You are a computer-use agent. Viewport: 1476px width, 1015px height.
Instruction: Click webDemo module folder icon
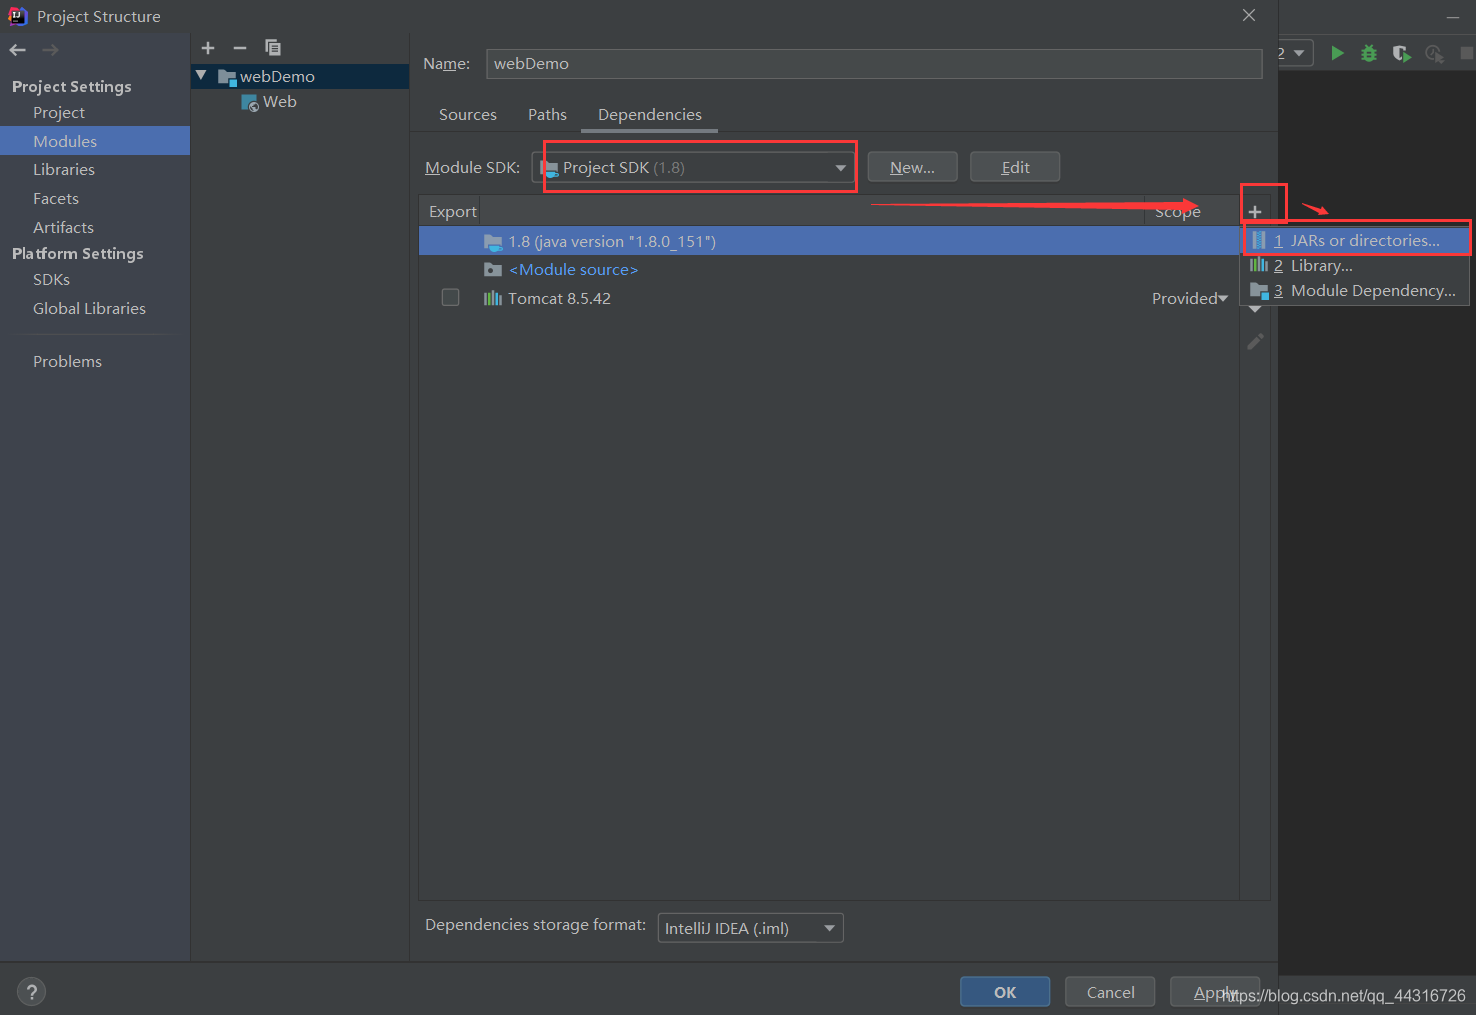point(227,77)
